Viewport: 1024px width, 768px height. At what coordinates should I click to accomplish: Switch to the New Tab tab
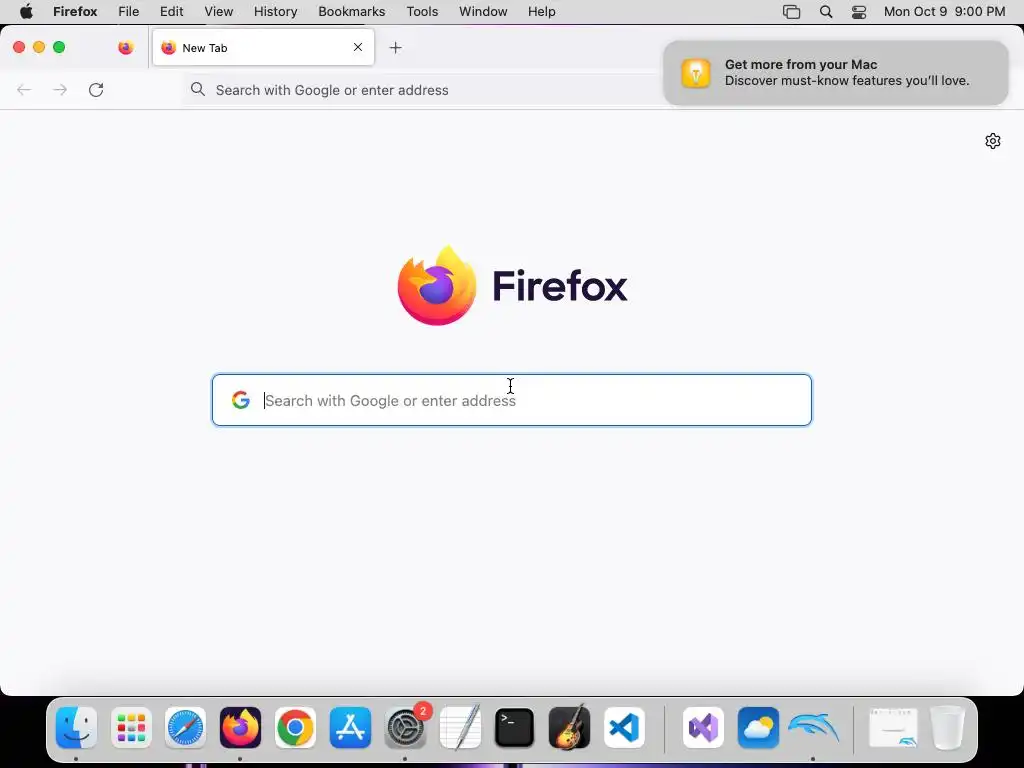click(x=263, y=47)
